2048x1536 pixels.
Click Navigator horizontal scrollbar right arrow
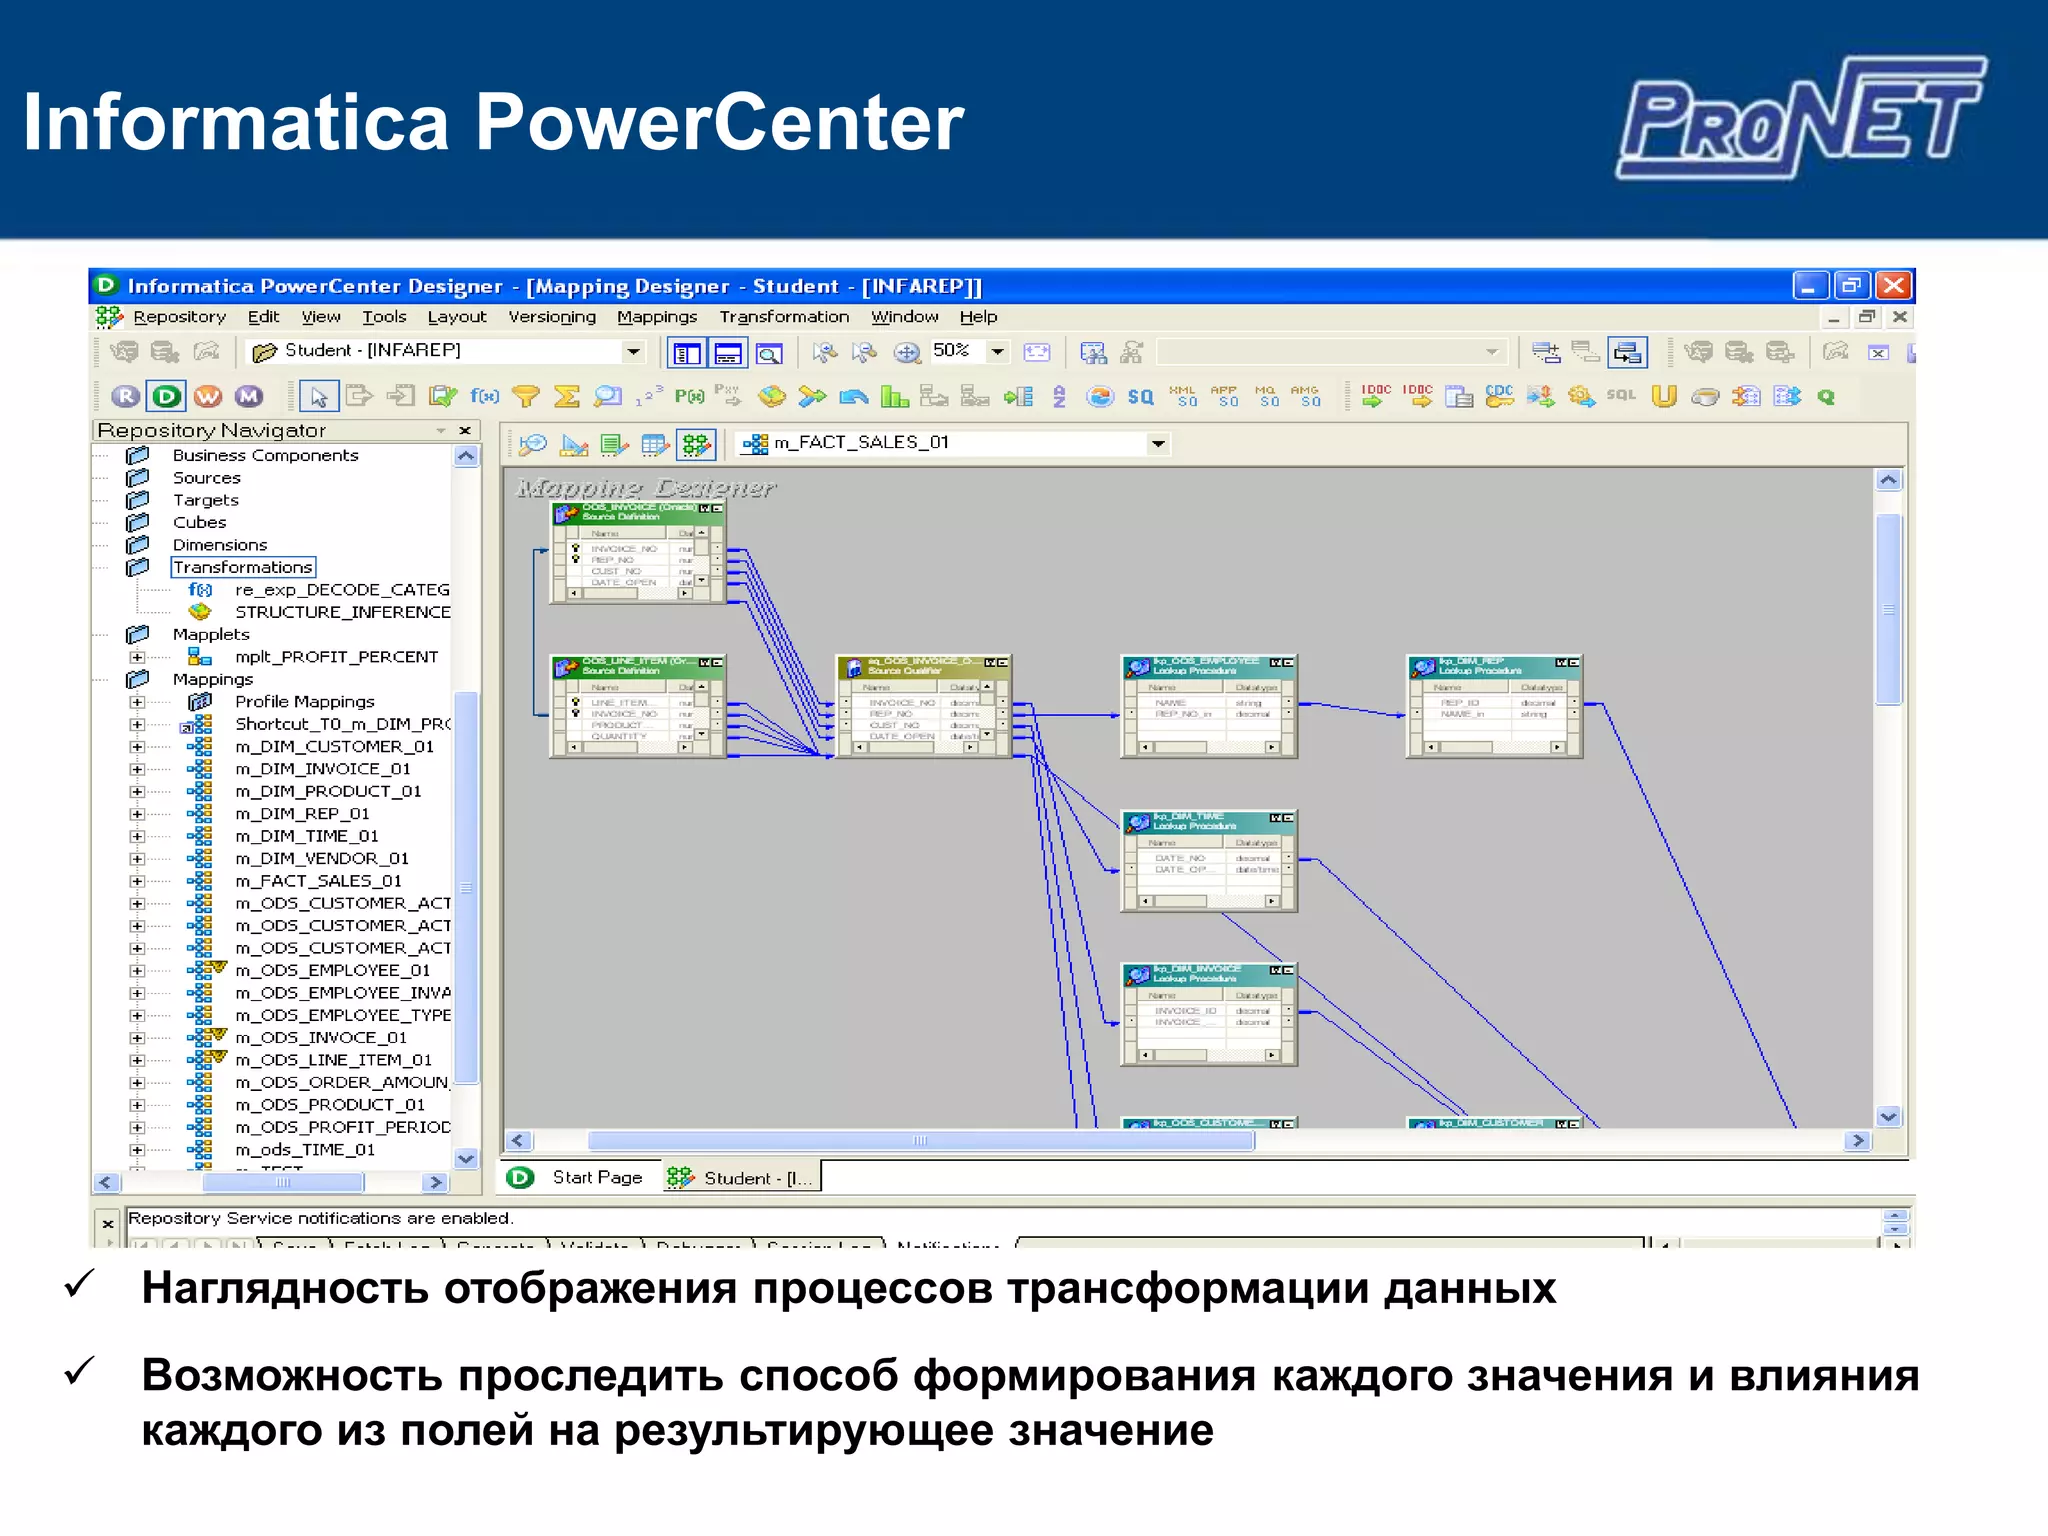pyautogui.click(x=434, y=1182)
